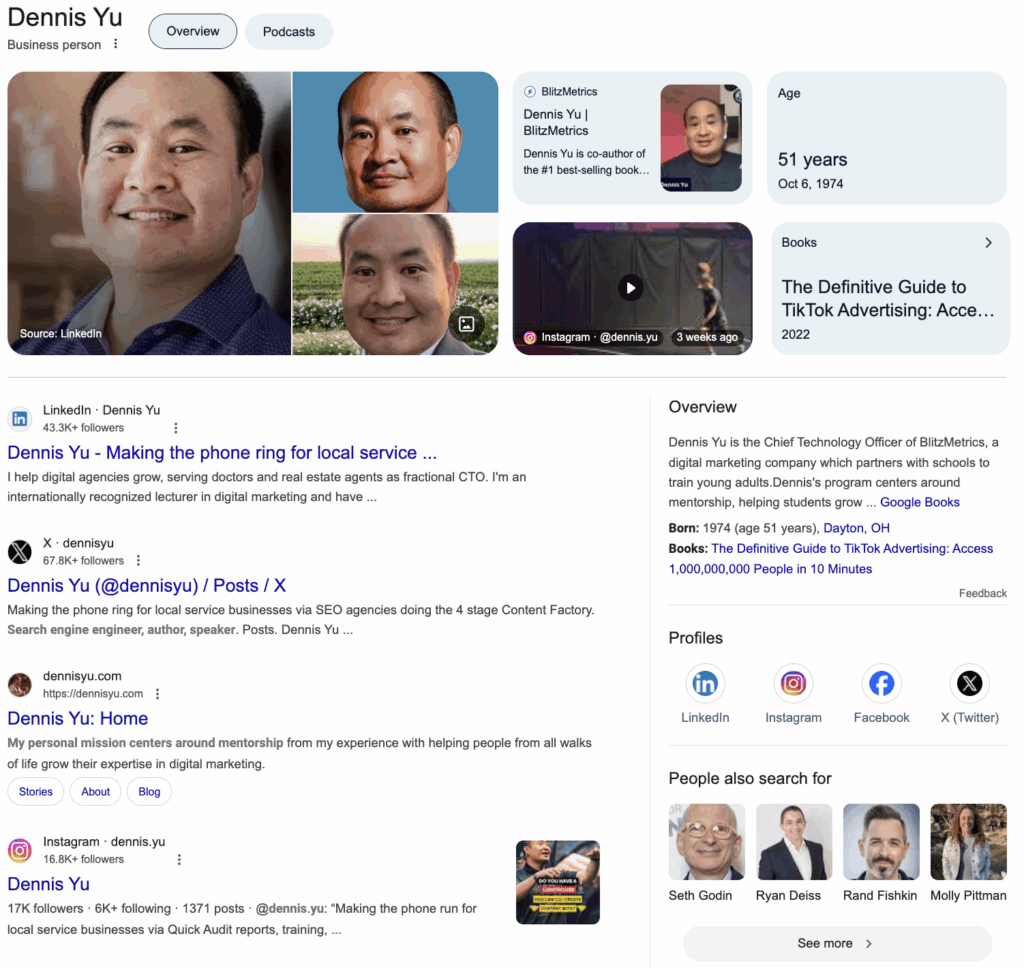Expand See more people also searched
Viewport: 1024px width, 968px height.
(x=836, y=943)
